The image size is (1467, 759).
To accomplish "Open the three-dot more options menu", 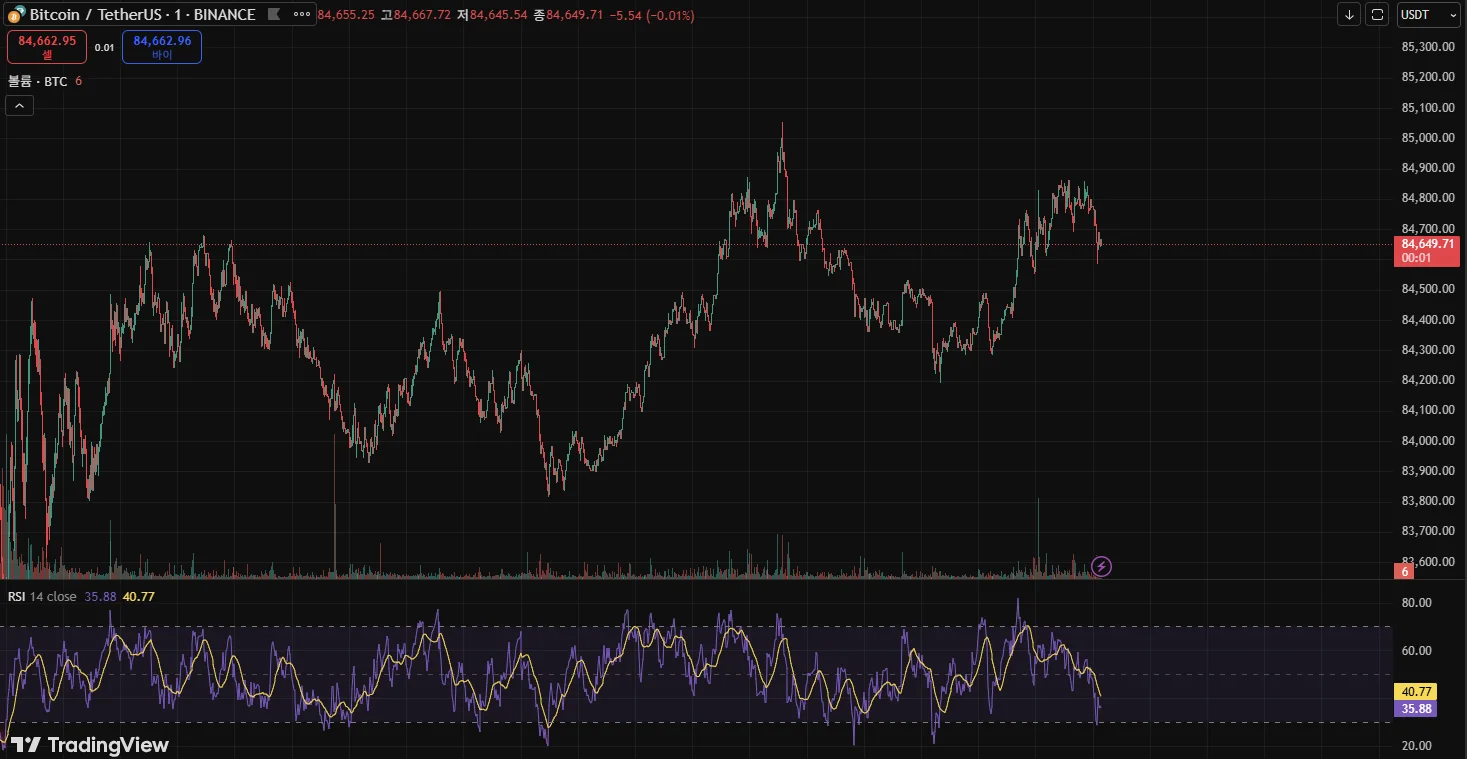I will pyautogui.click(x=301, y=15).
